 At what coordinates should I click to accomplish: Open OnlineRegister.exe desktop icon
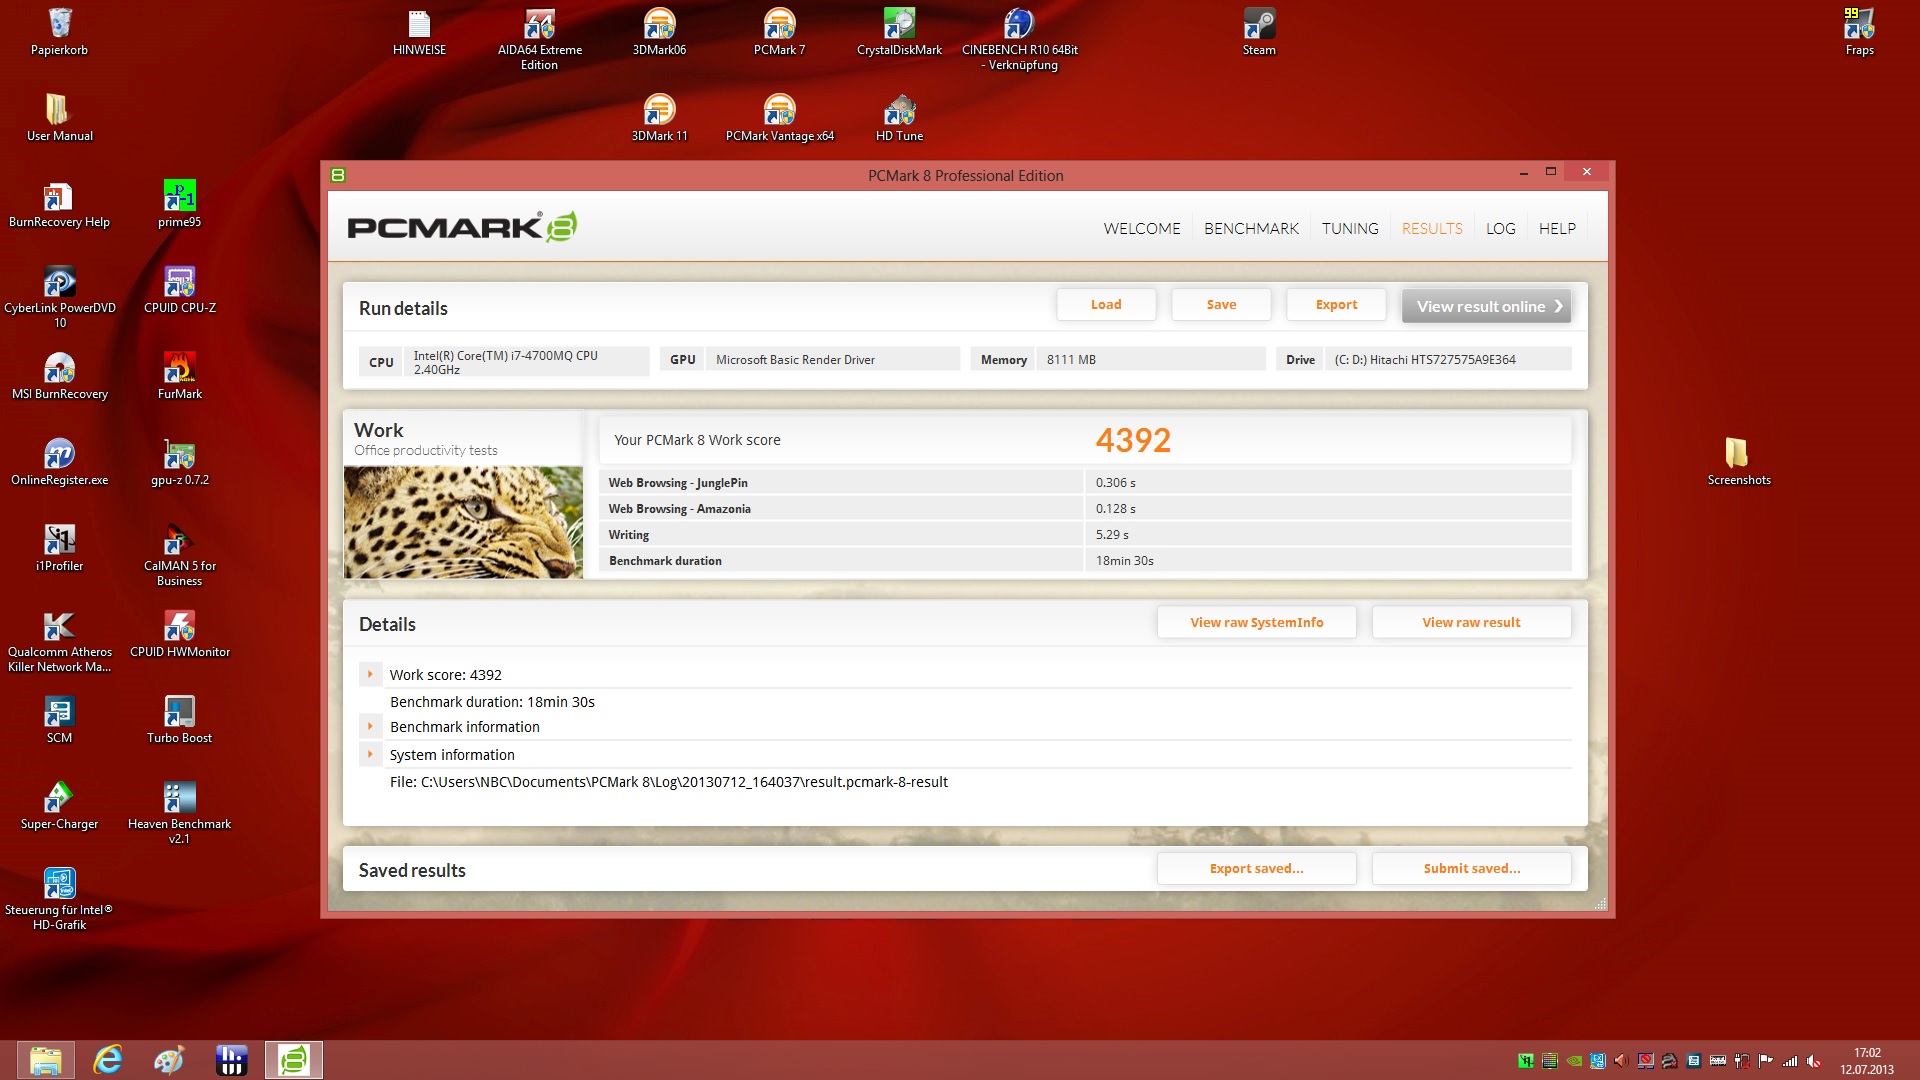coord(59,461)
